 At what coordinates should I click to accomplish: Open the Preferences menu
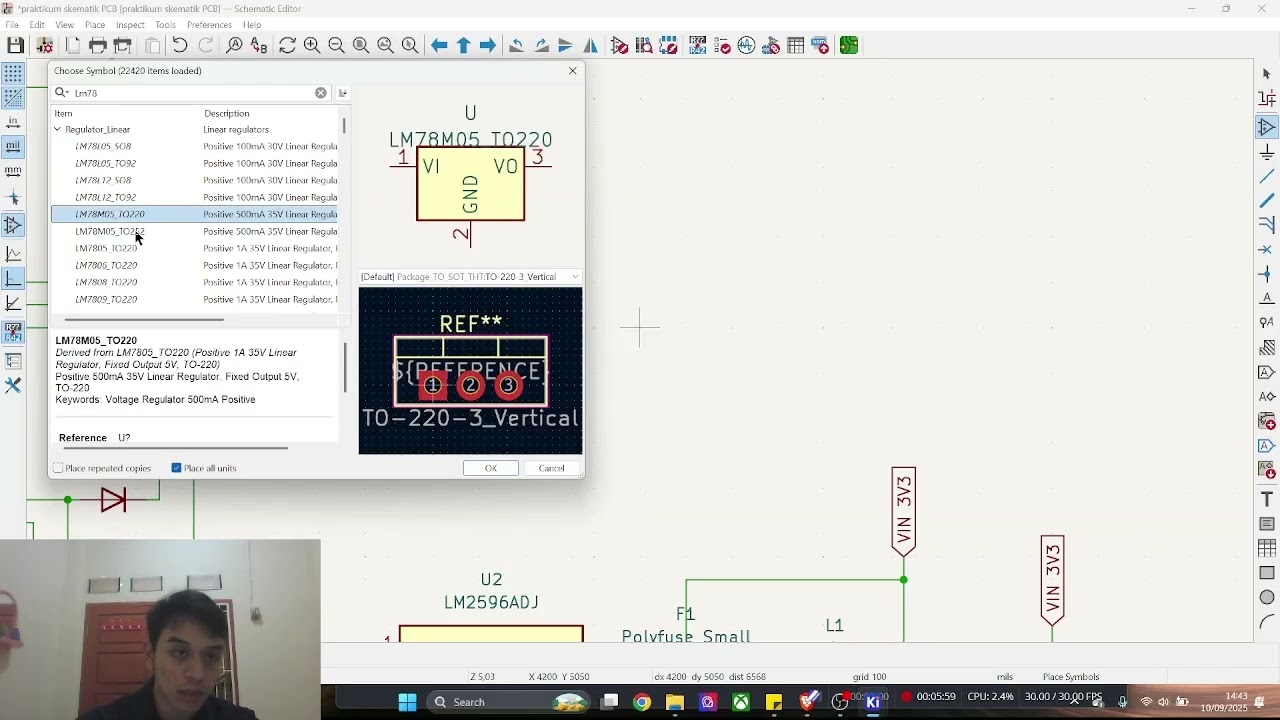[210, 25]
